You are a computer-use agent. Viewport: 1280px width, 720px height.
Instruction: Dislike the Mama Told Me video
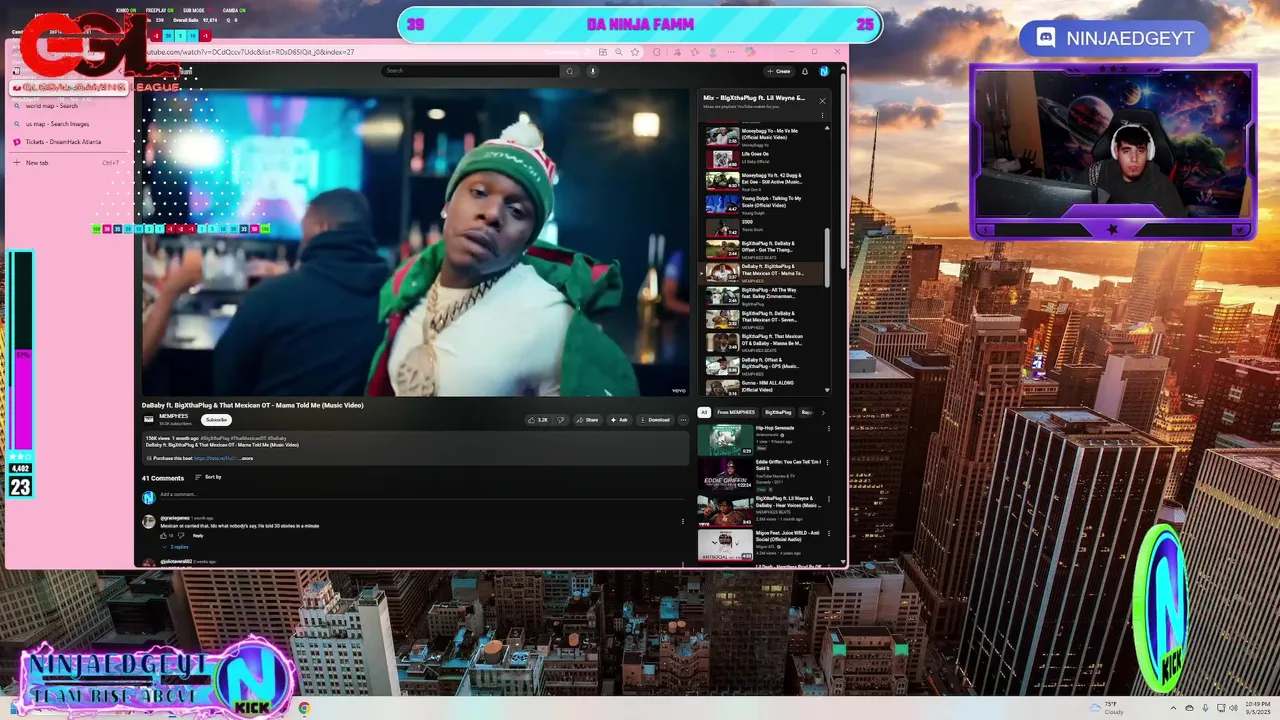(x=560, y=420)
